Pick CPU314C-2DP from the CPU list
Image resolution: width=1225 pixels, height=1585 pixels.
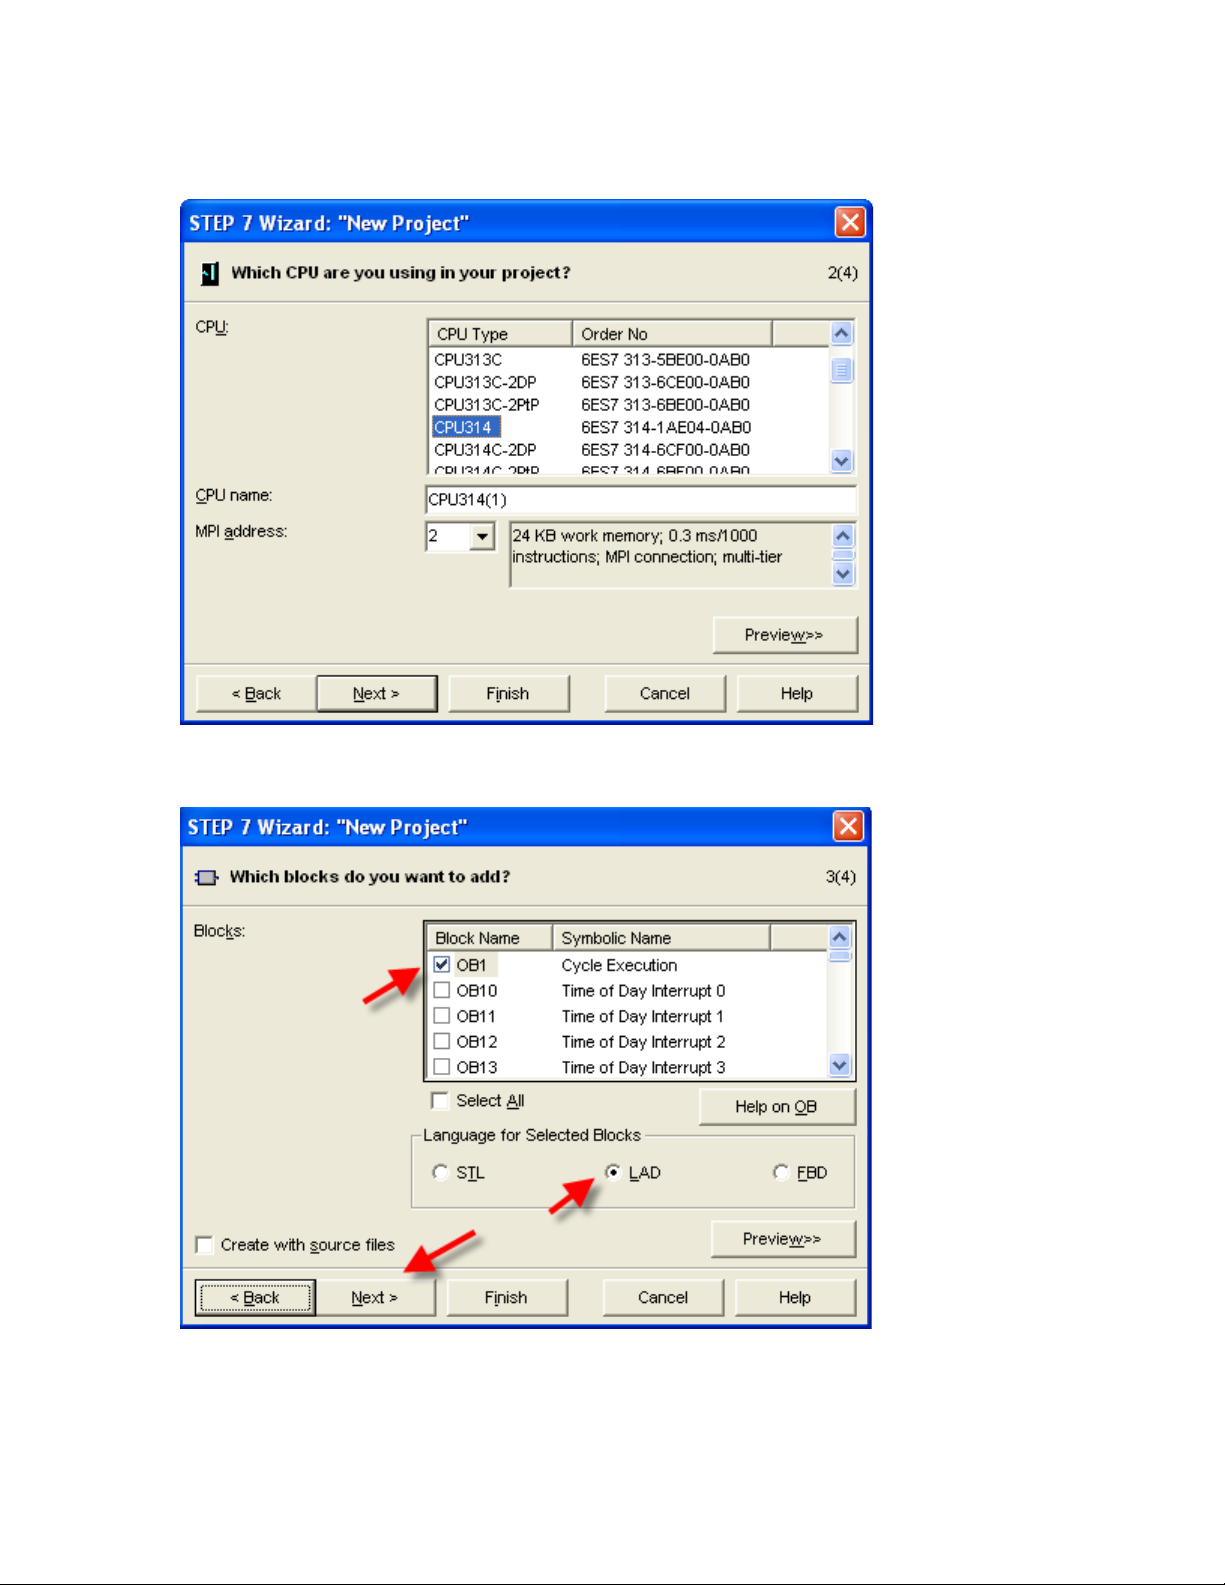click(485, 450)
